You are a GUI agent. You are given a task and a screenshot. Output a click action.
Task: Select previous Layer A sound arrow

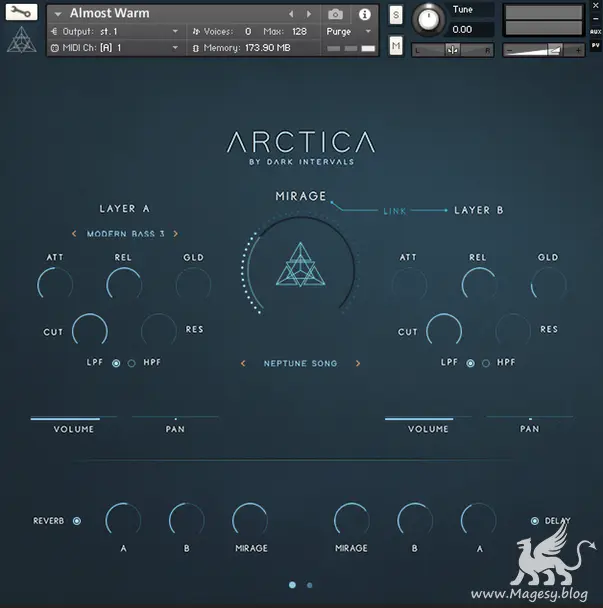74,233
